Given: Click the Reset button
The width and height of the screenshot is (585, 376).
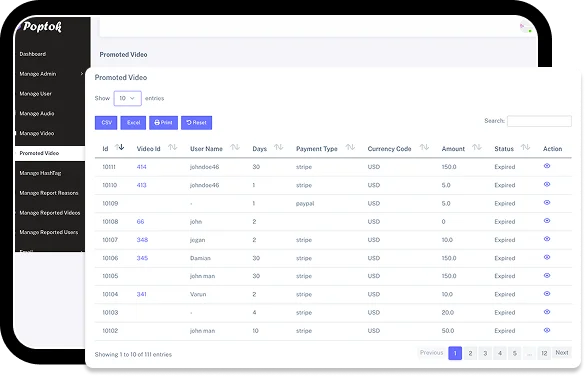Looking at the screenshot, I should [197, 123].
